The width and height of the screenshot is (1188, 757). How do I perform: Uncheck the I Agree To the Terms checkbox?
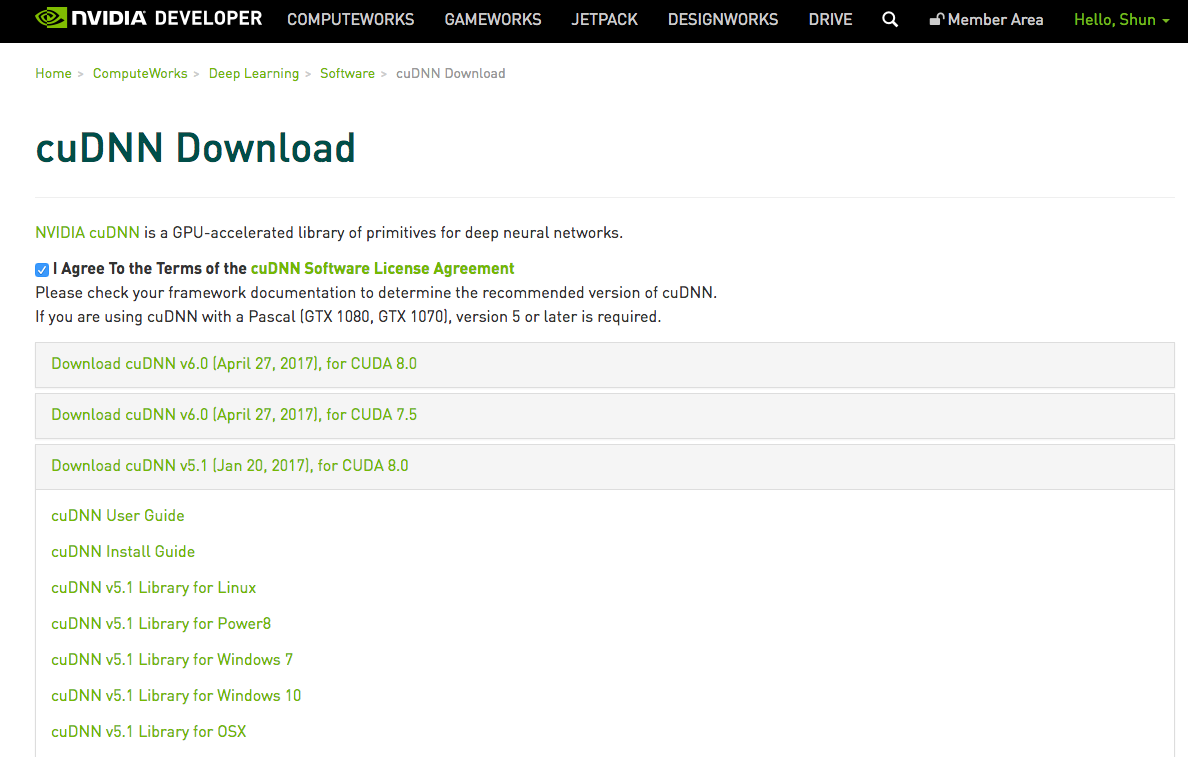[x=42, y=270]
